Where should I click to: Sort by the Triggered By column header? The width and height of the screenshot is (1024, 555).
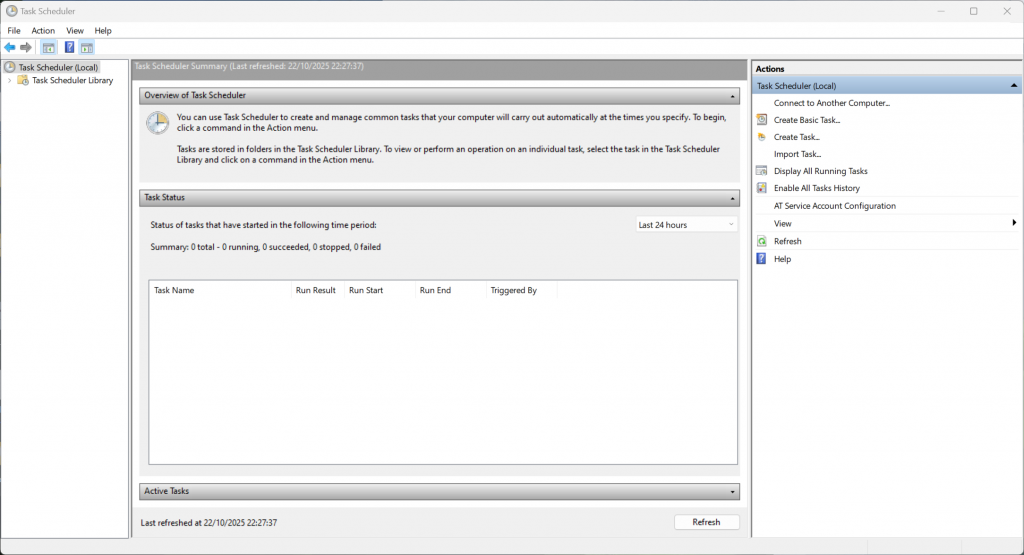521,290
